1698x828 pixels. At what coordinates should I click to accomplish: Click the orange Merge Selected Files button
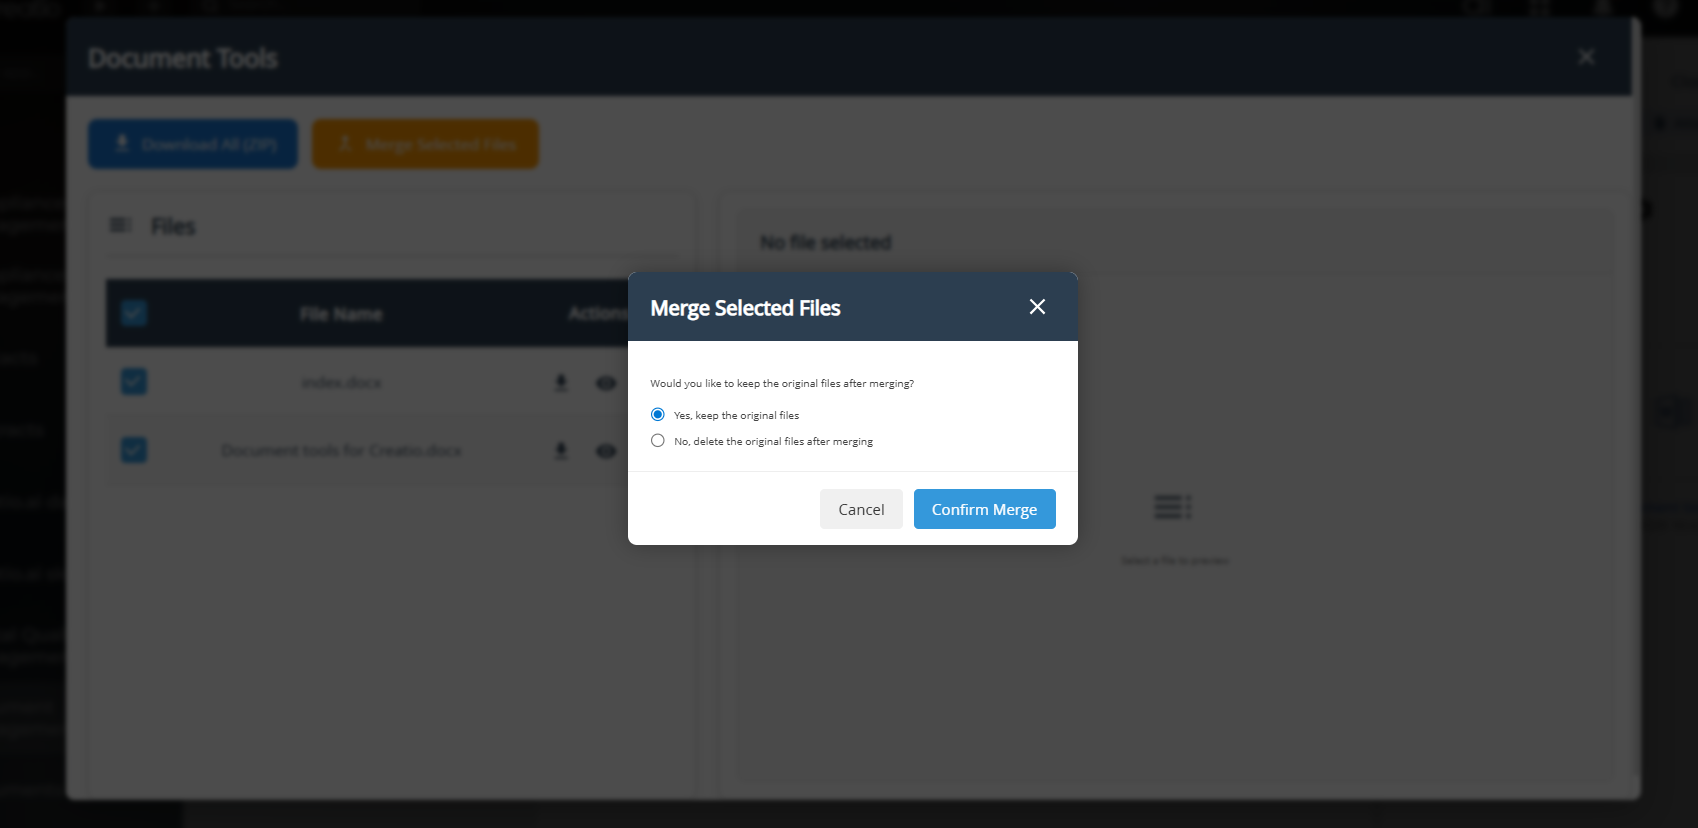click(425, 144)
